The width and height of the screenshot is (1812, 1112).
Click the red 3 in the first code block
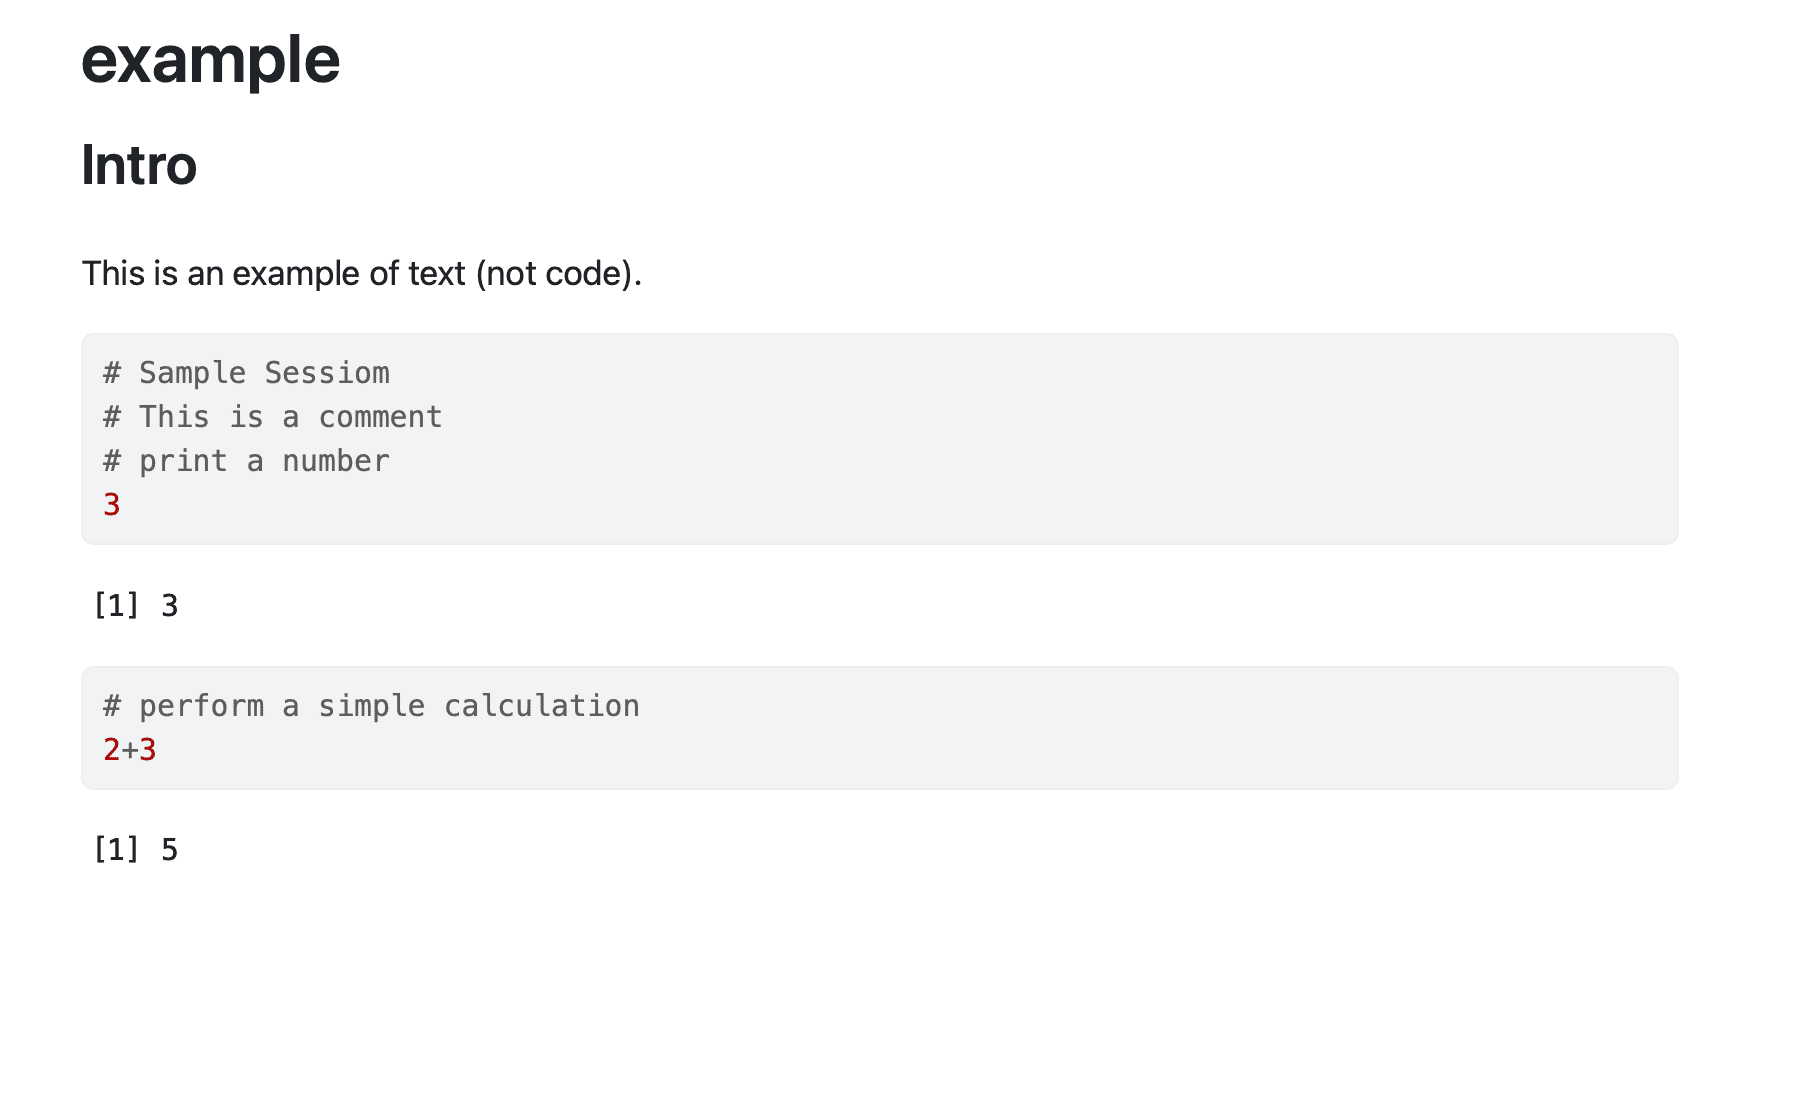coord(112,505)
